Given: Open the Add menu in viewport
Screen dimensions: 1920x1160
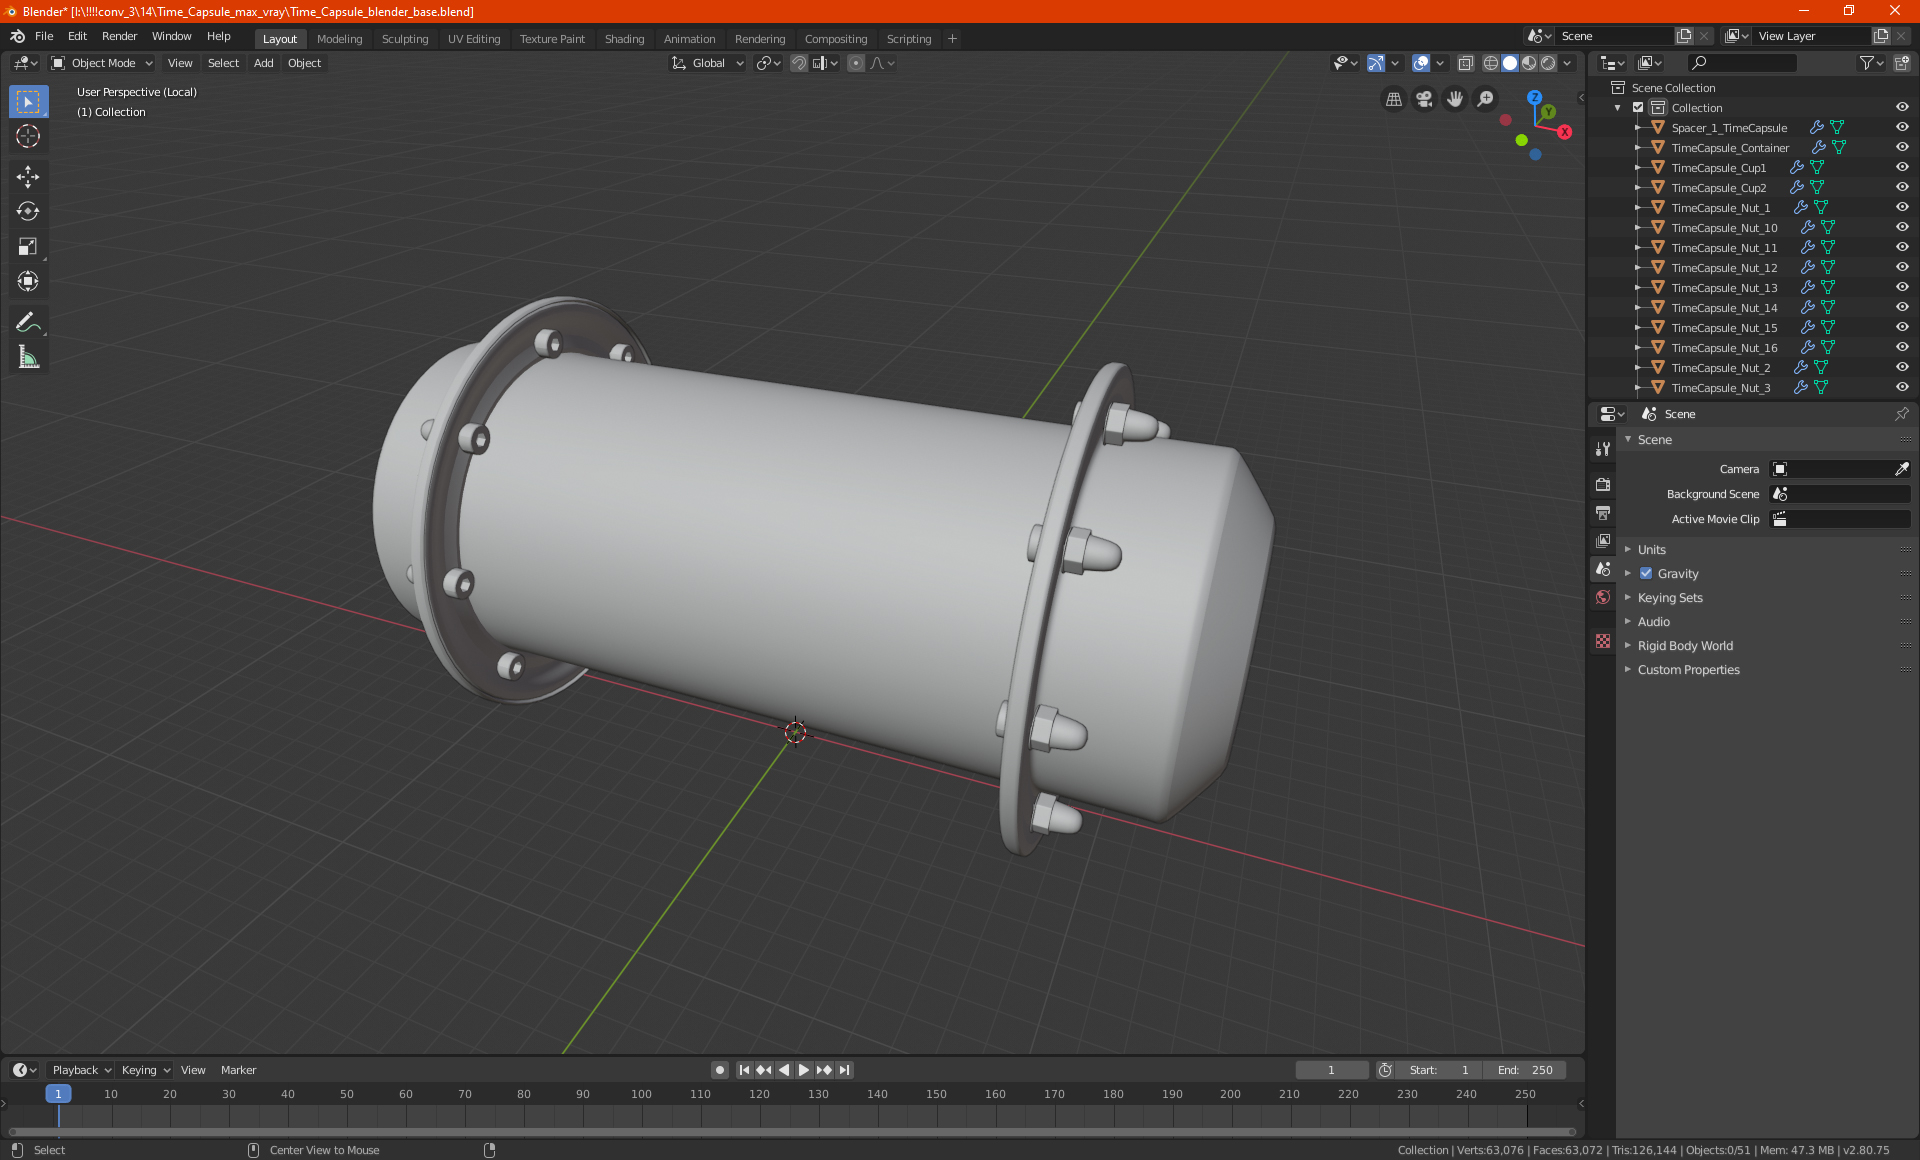Looking at the screenshot, I should pos(263,63).
